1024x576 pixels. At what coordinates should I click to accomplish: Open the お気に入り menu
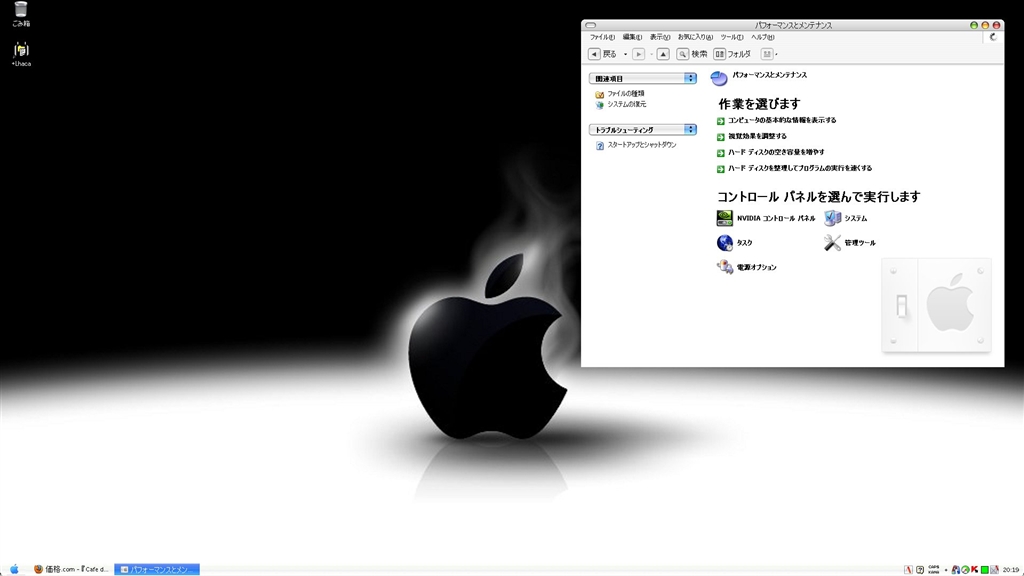[x=695, y=37]
